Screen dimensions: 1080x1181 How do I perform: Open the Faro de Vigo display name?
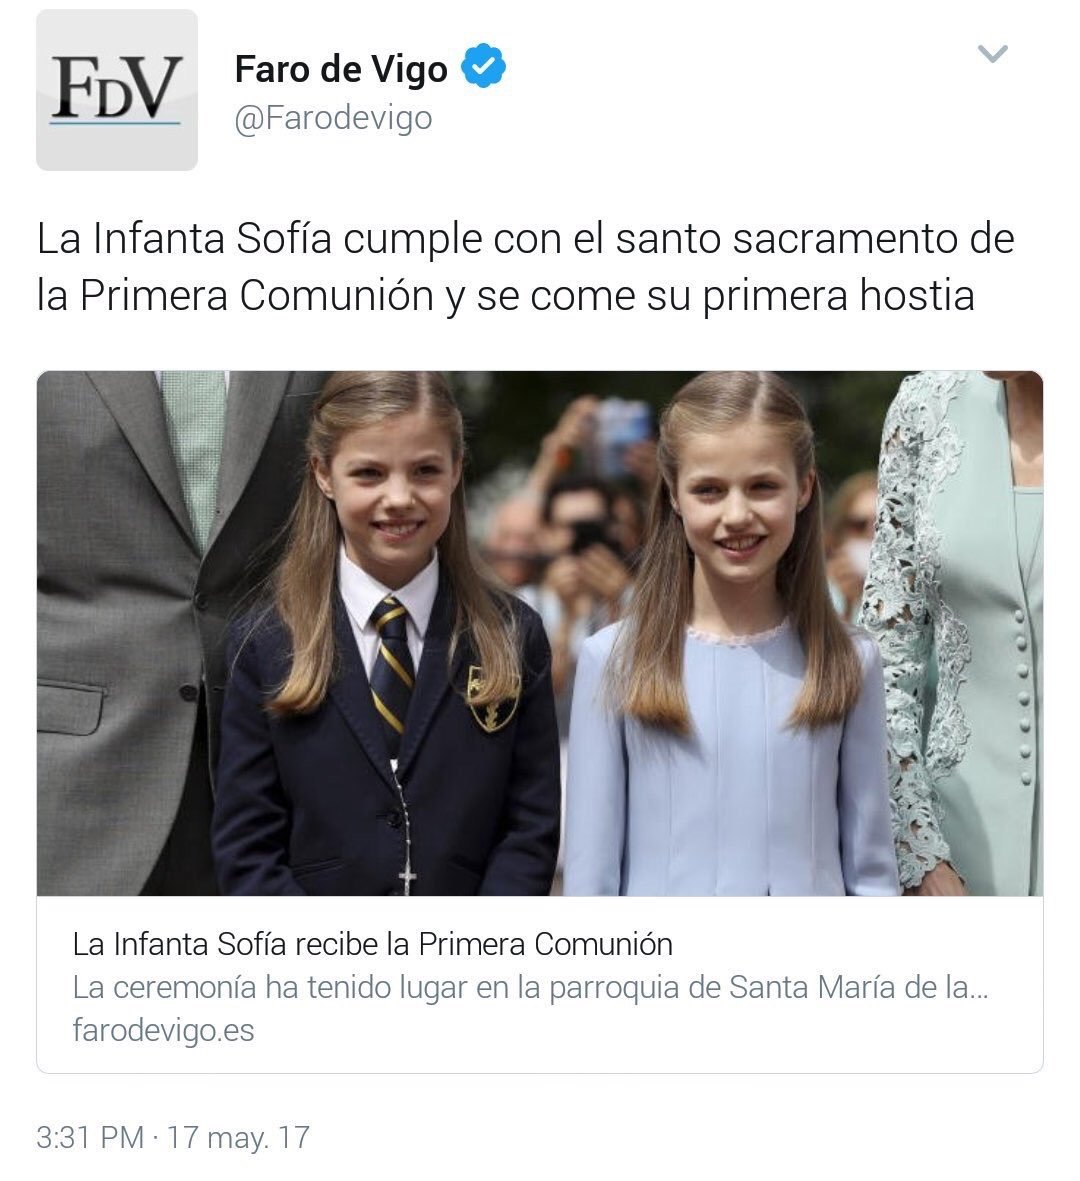(x=341, y=69)
